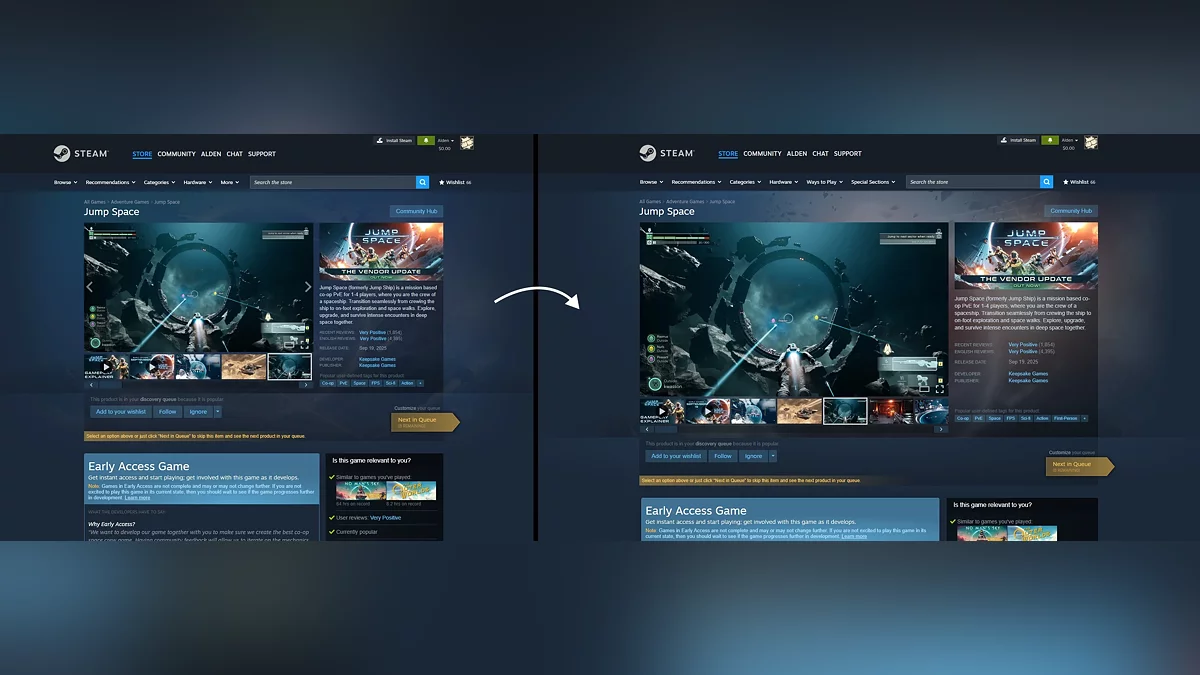Viewport: 1200px width, 675px height.
Task: Click the user avatar in the right Steam page
Action: point(1091,142)
